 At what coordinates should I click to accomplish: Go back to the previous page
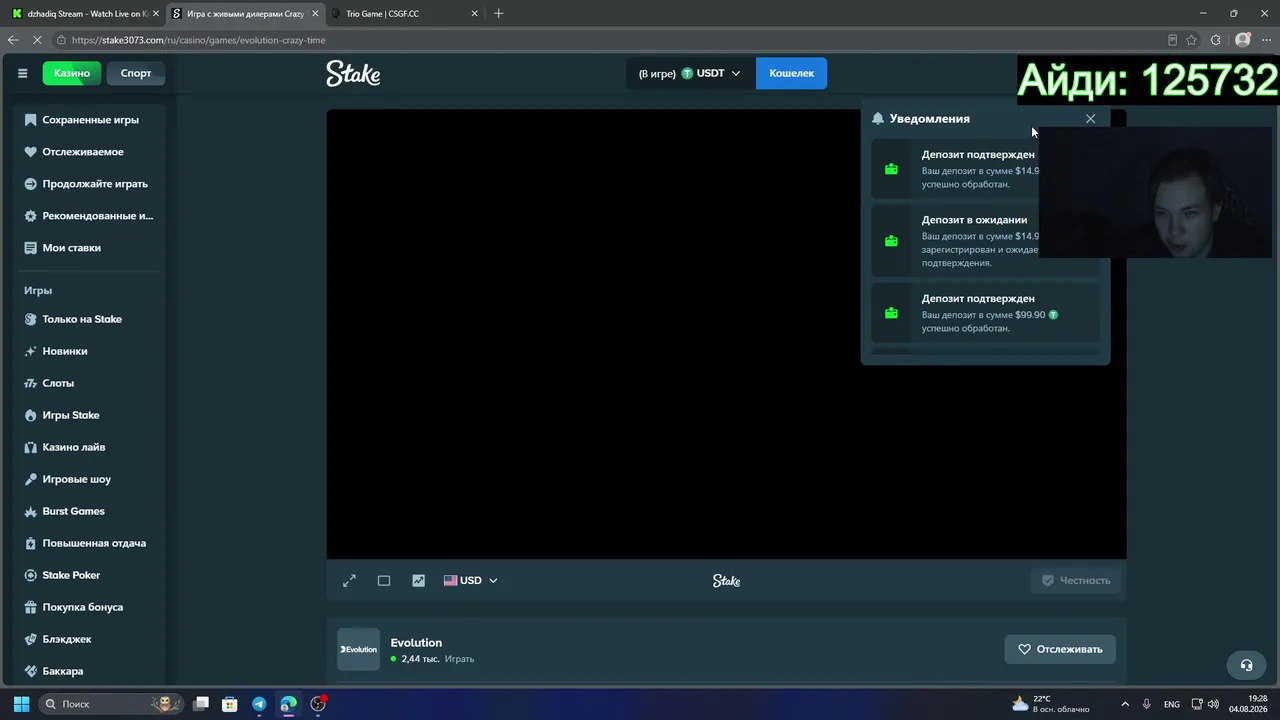13,40
